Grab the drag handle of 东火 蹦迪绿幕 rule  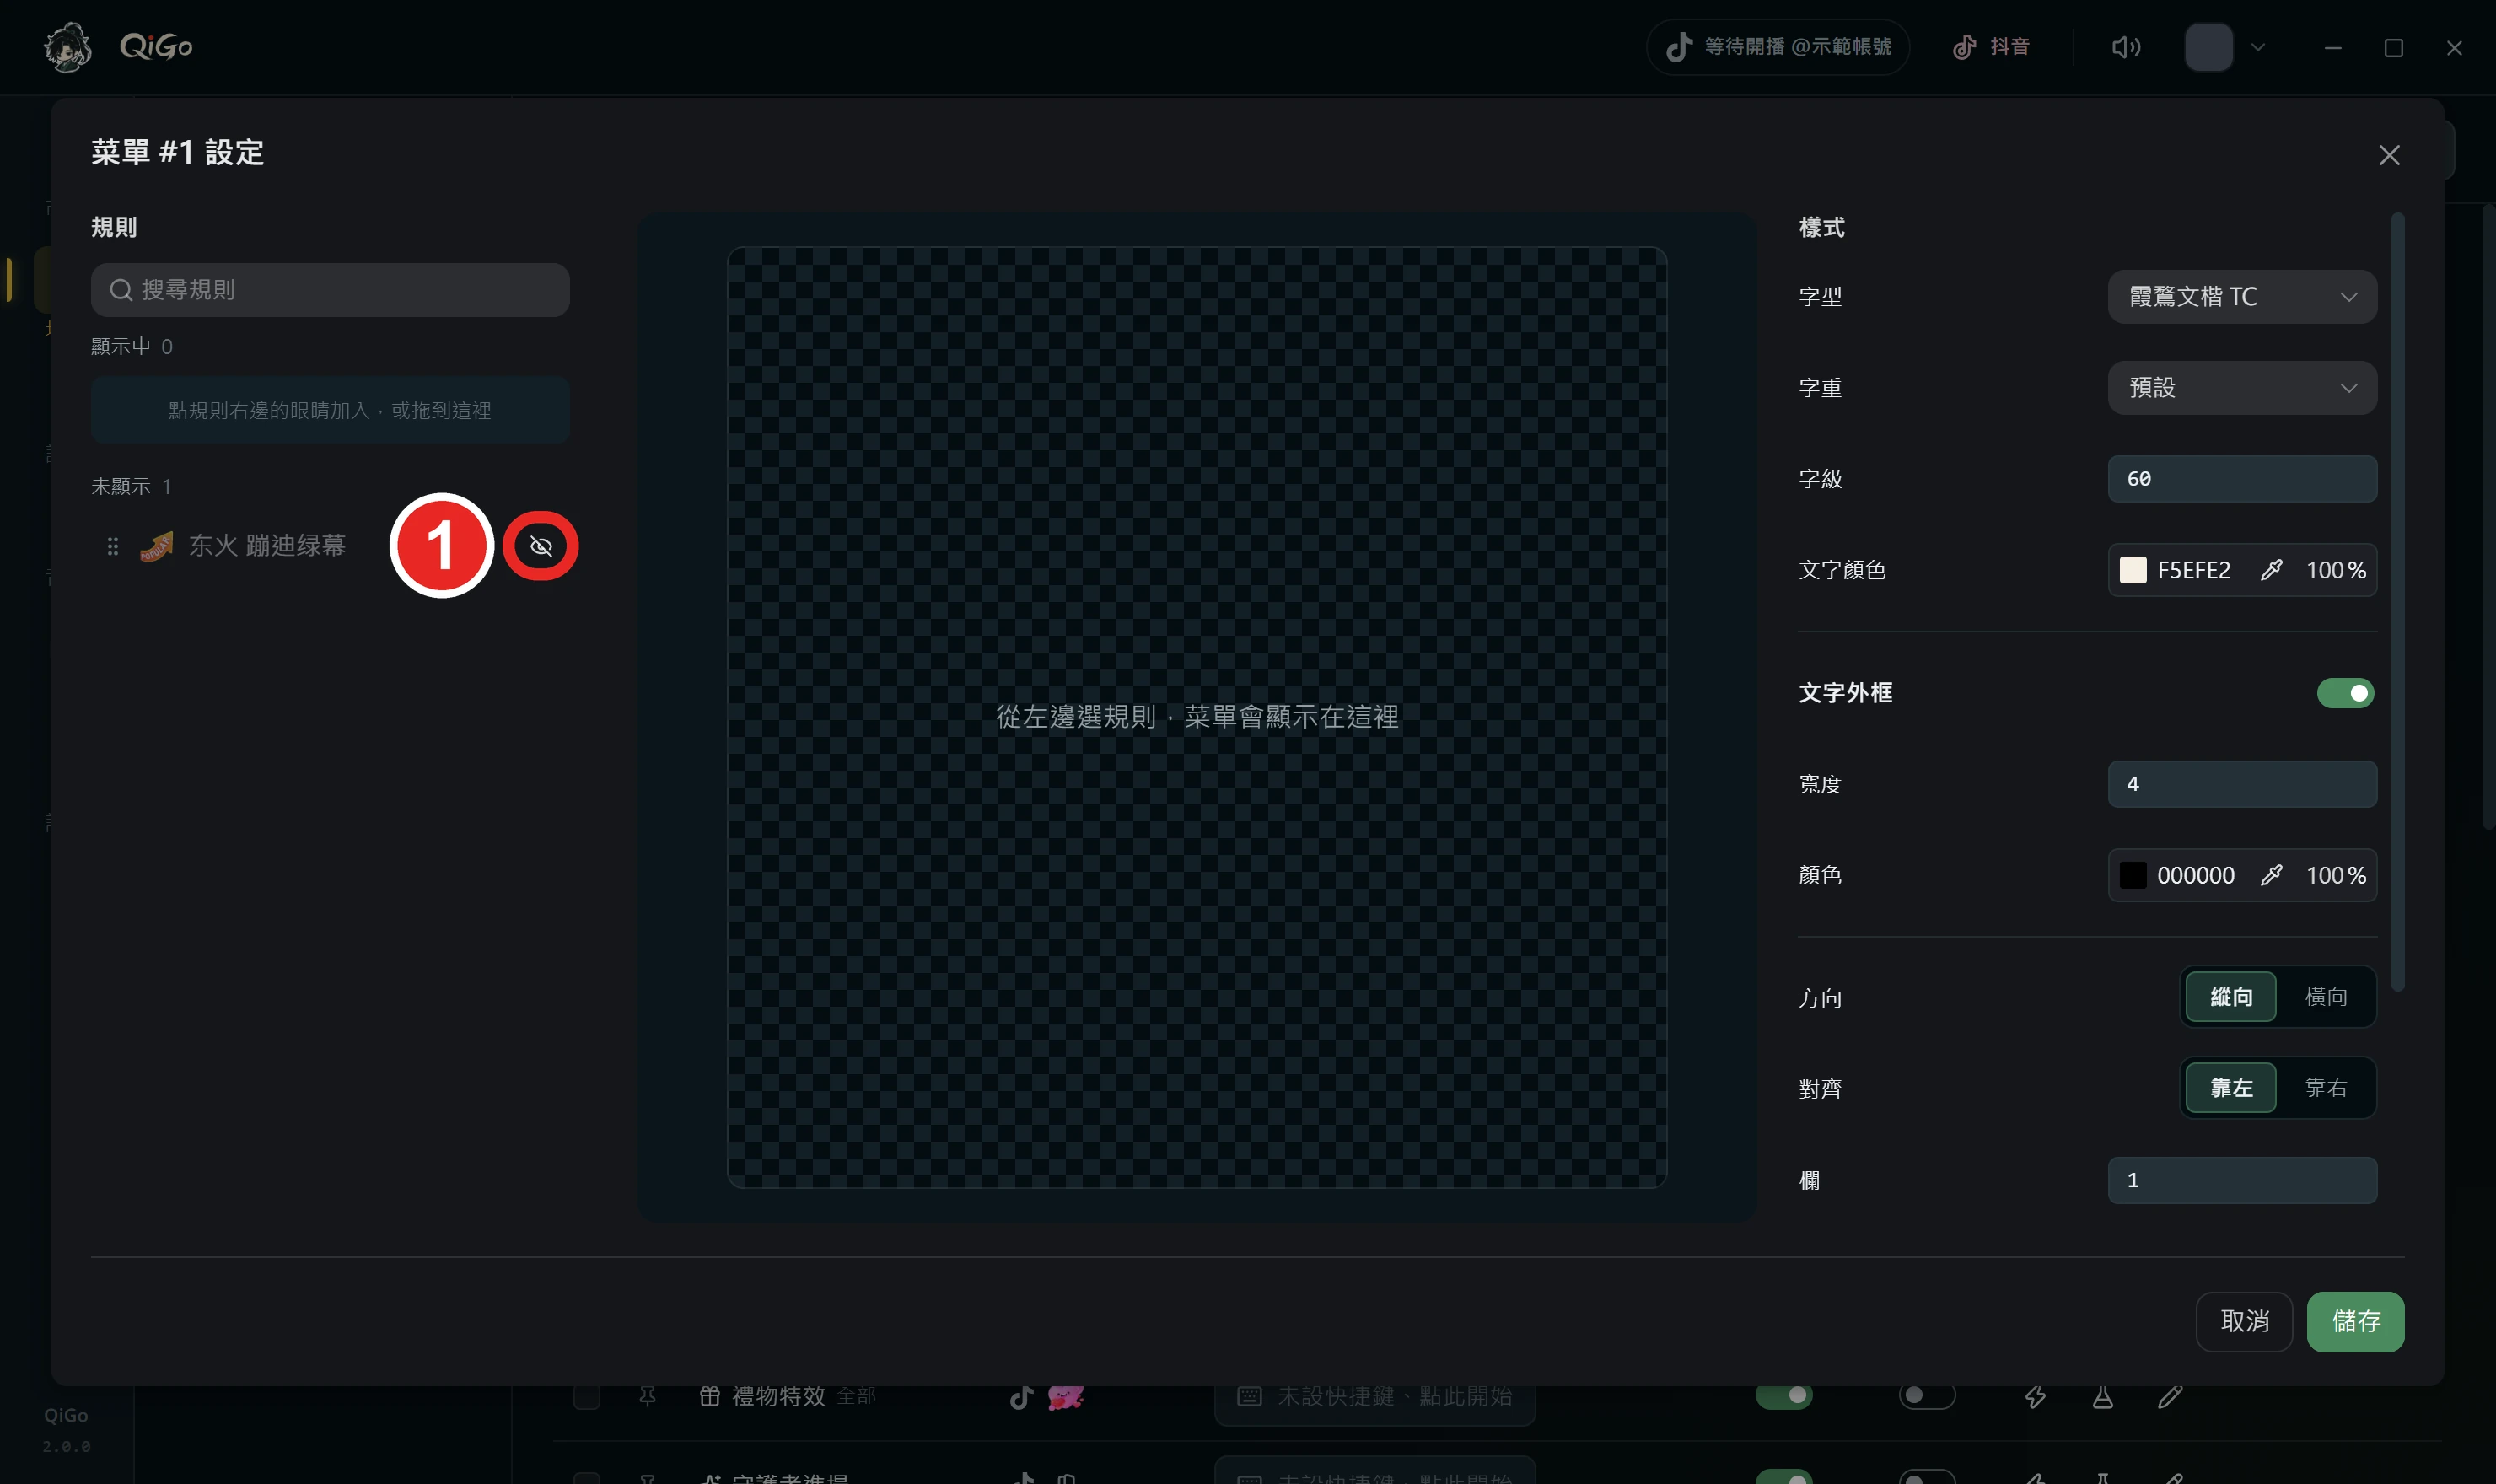click(113, 546)
